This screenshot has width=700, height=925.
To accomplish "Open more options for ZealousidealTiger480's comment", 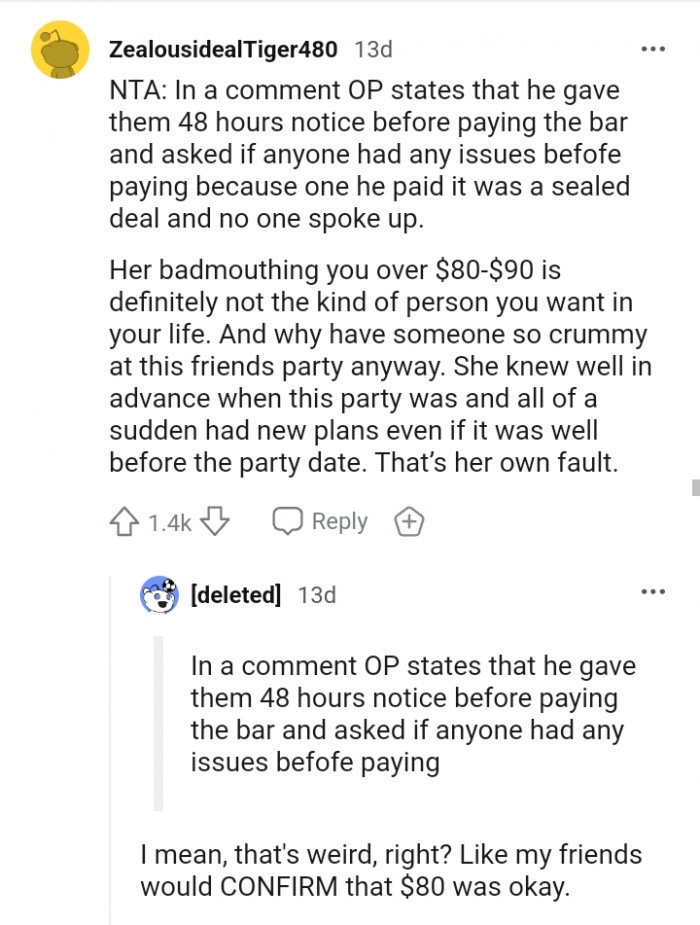I will pyautogui.click(x=653, y=48).
